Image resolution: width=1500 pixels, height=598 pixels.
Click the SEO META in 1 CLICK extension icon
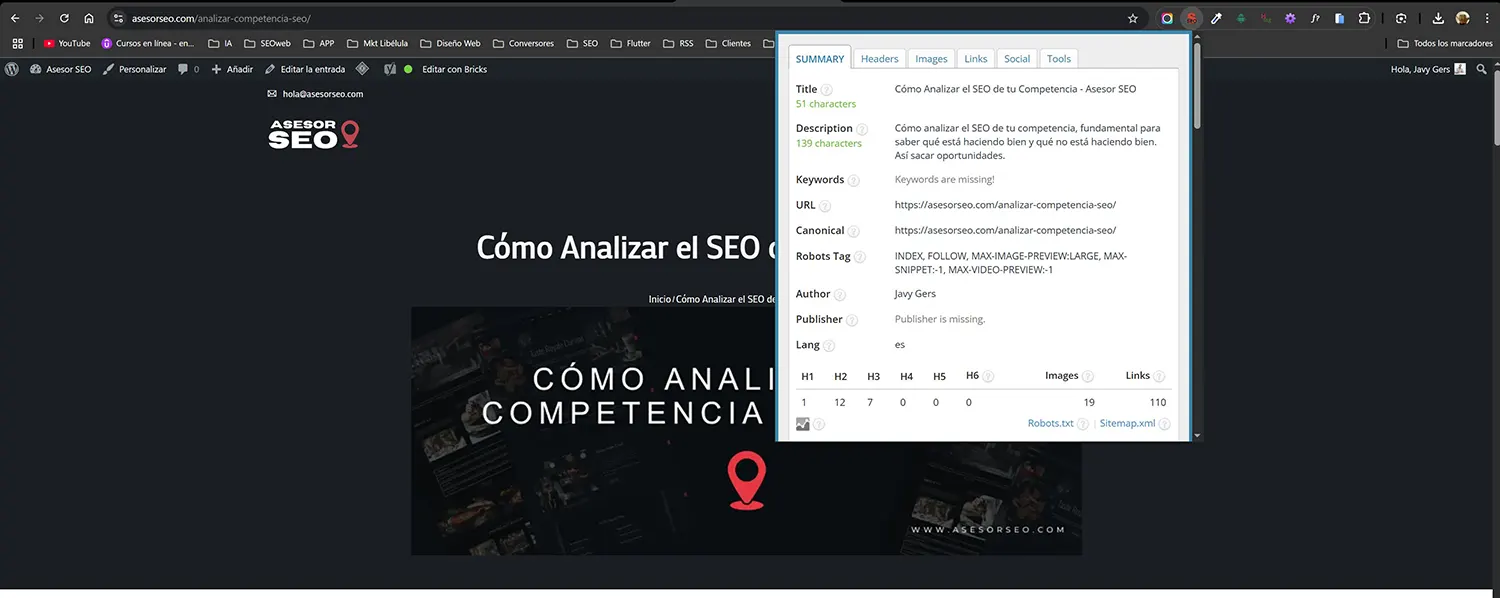[1191, 17]
